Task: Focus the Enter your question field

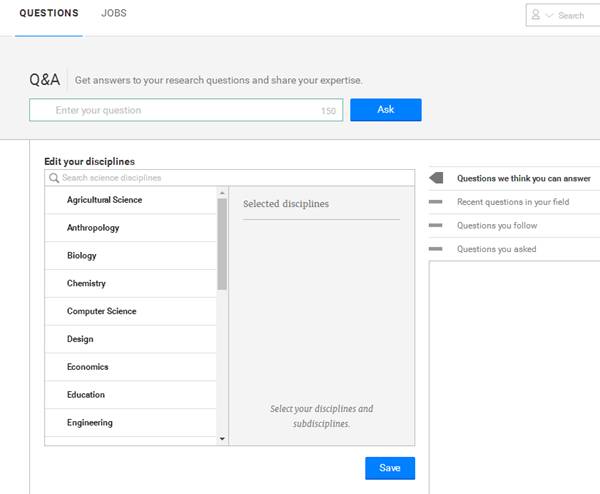Action: point(186,110)
